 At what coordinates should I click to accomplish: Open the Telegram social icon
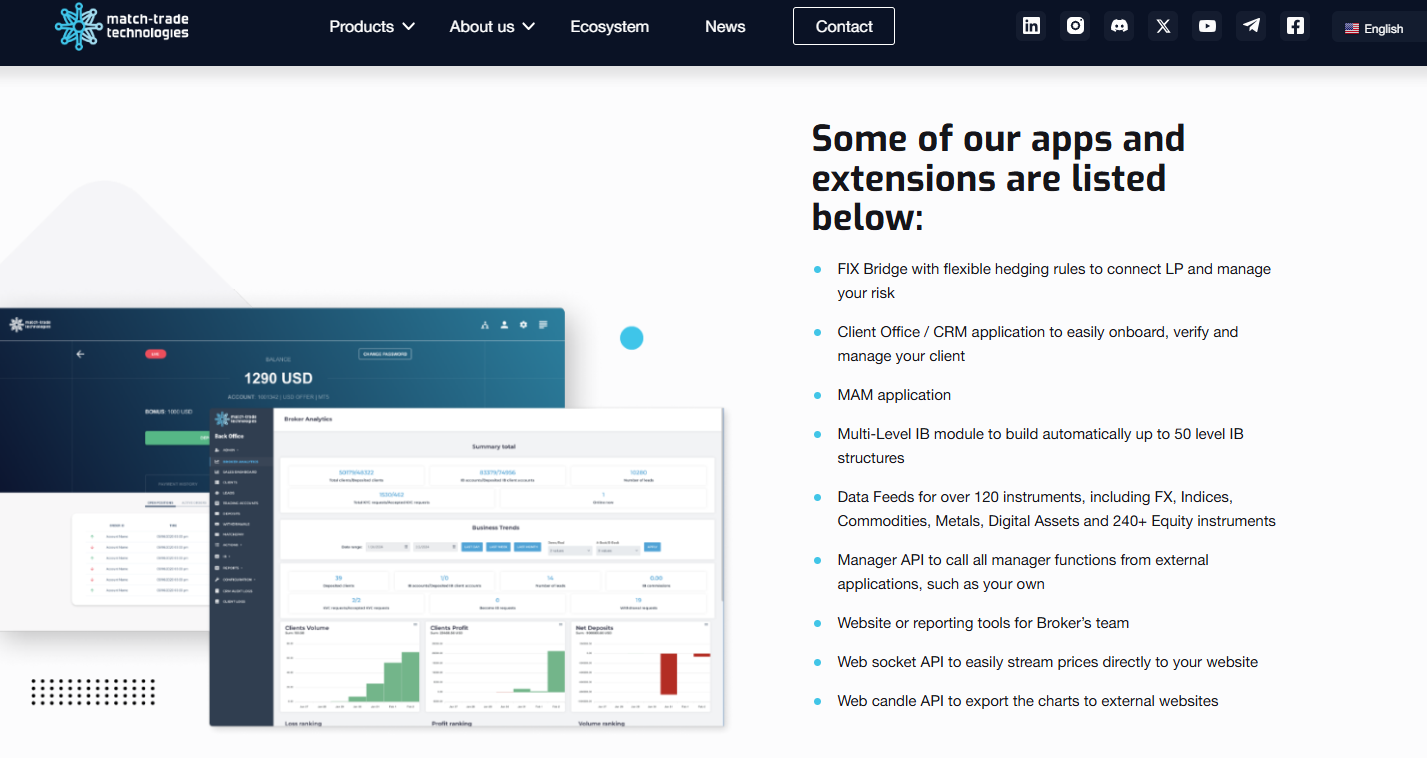[x=1251, y=26]
